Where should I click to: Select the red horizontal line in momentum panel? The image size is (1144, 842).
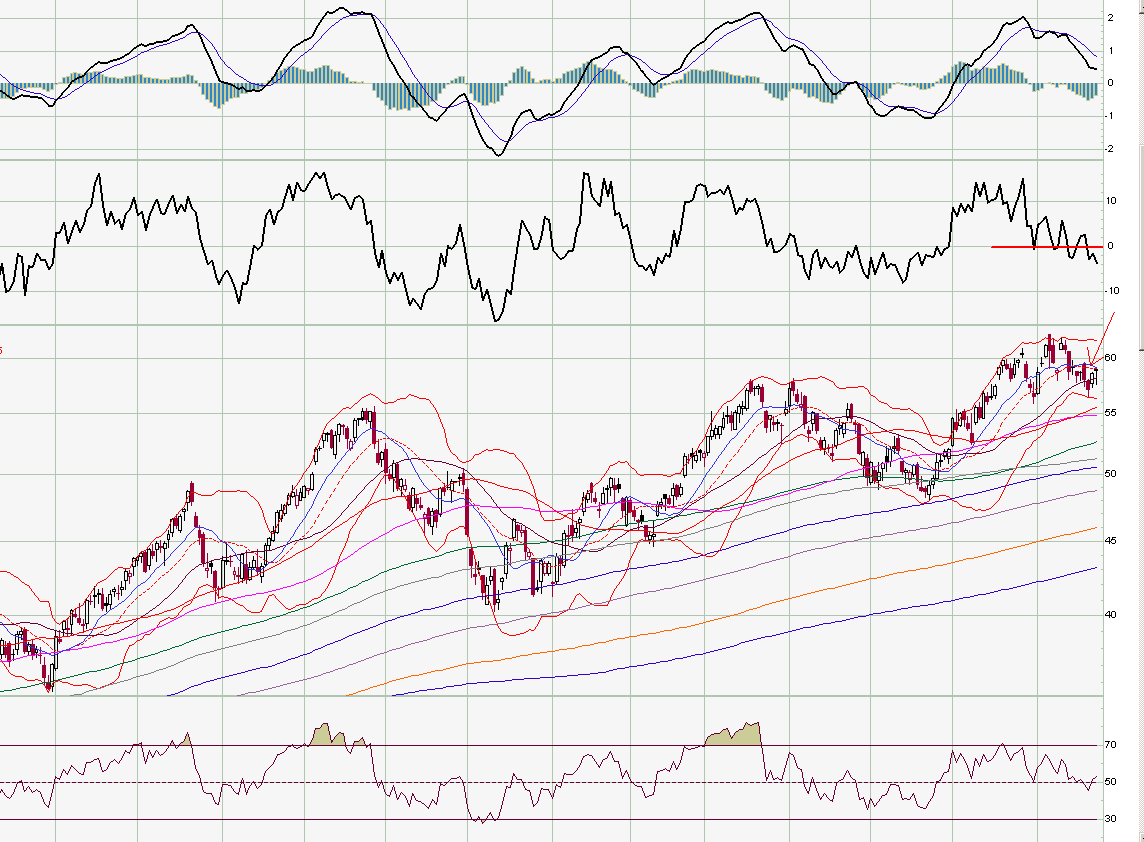click(x=1046, y=247)
